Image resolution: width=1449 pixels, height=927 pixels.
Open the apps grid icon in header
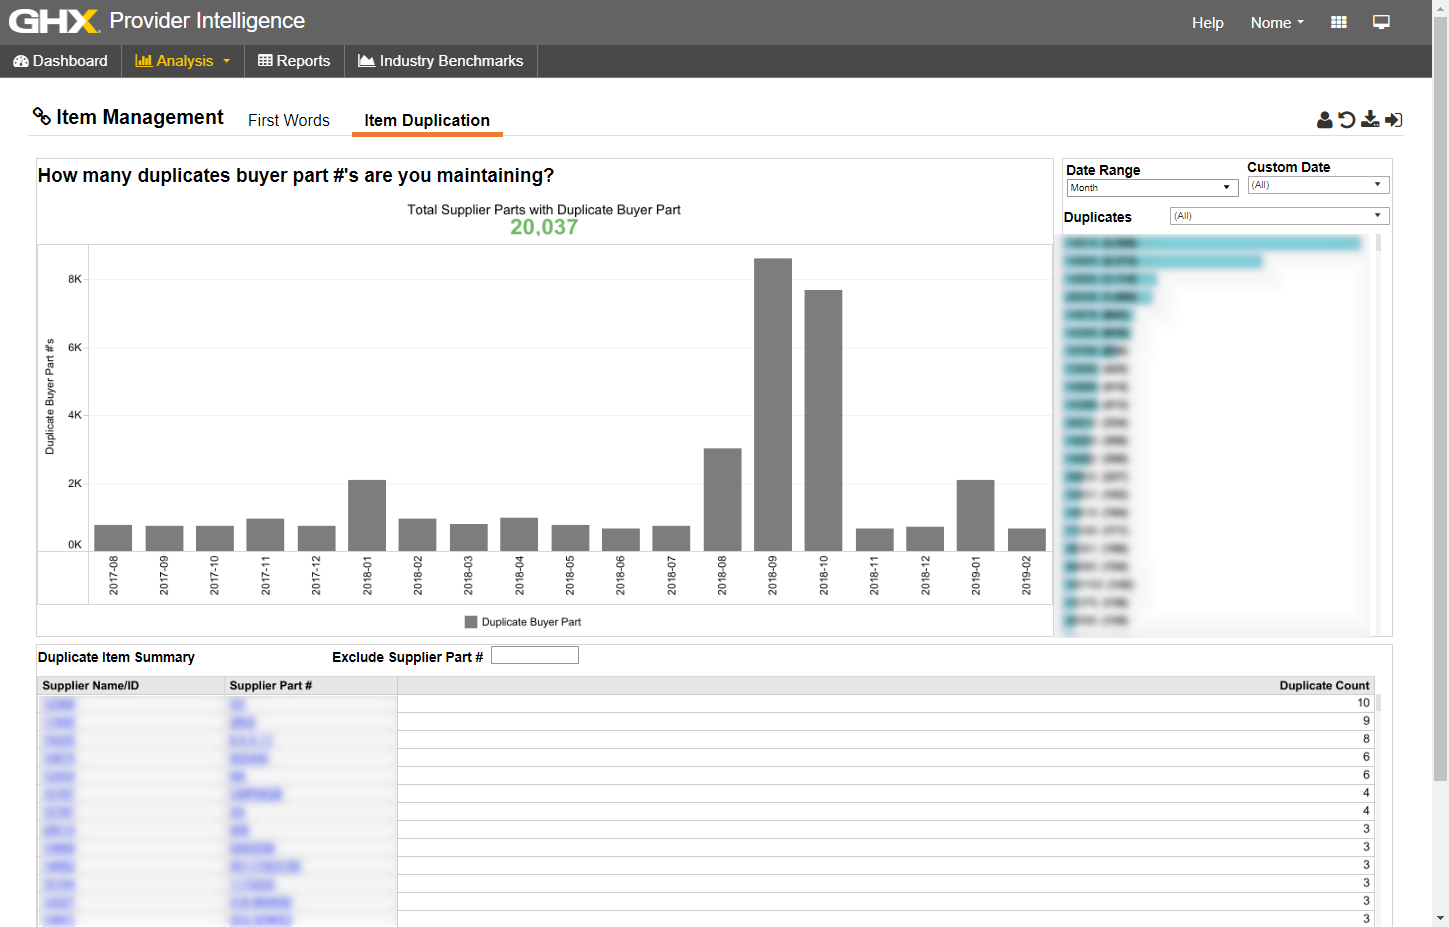(1339, 22)
